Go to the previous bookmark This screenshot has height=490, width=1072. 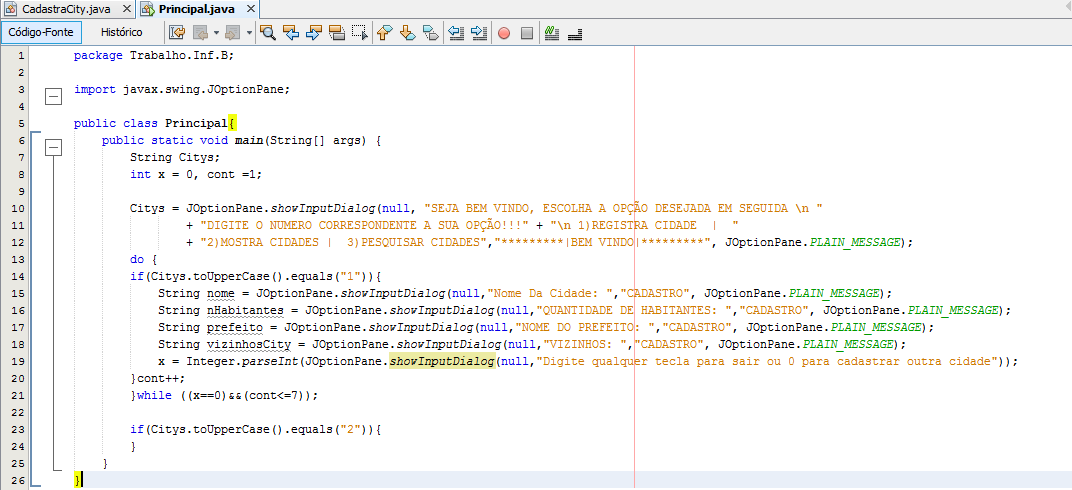tap(385, 32)
